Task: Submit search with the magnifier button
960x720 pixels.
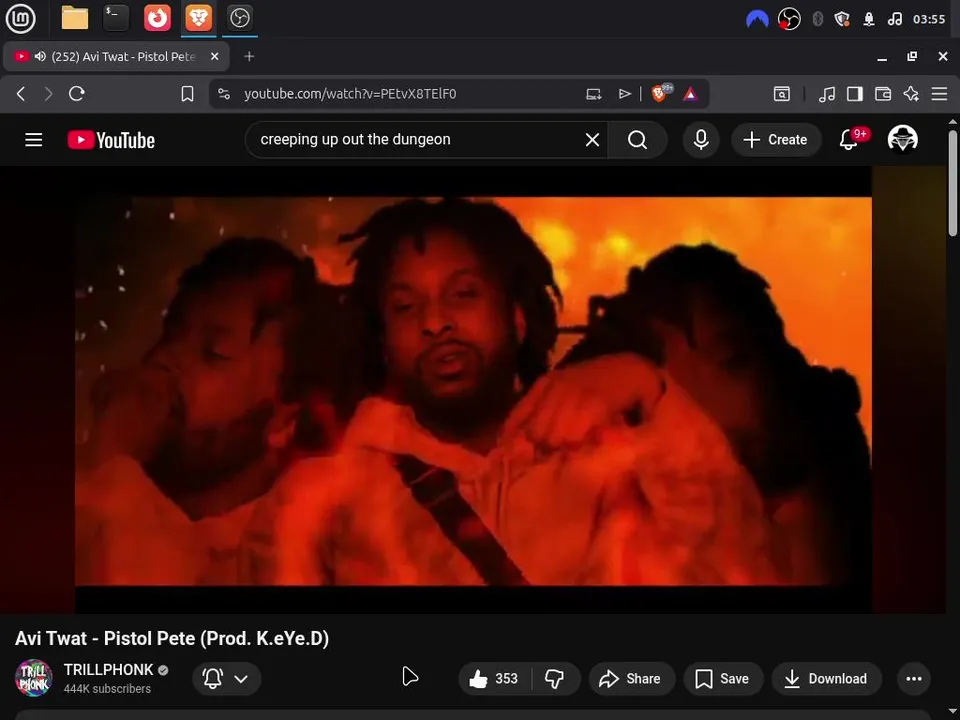Action: pos(637,140)
